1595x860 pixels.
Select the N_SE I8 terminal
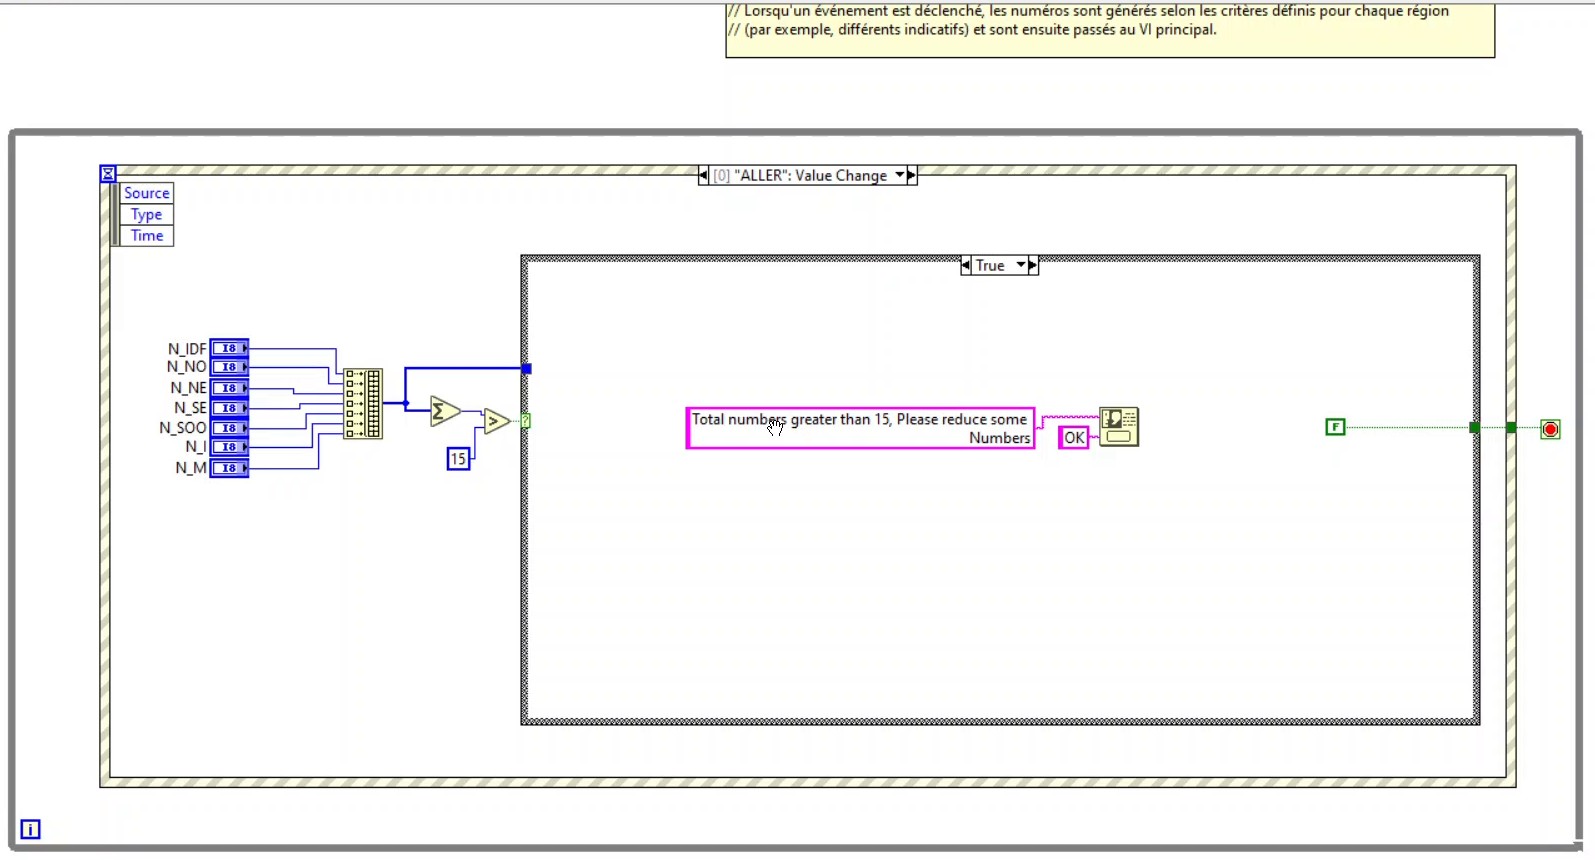point(229,408)
